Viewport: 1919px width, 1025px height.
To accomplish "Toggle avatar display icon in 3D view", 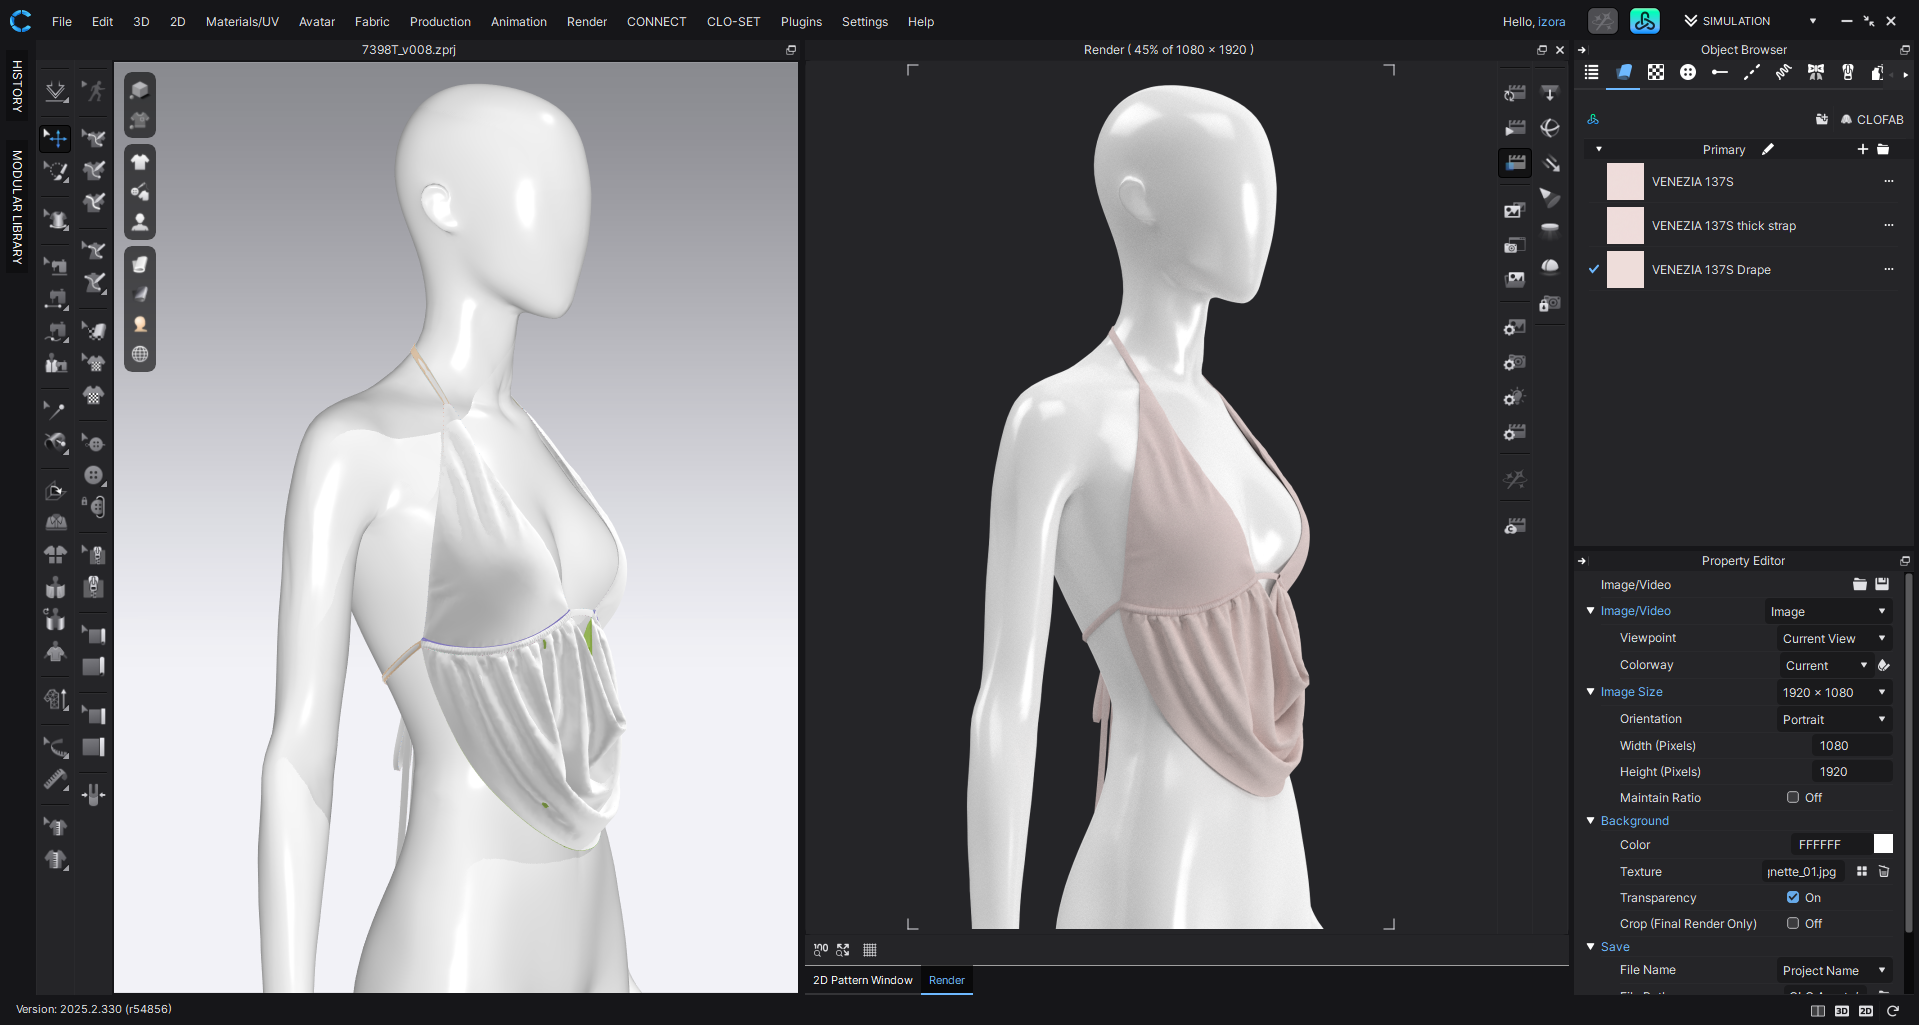I will (x=140, y=223).
